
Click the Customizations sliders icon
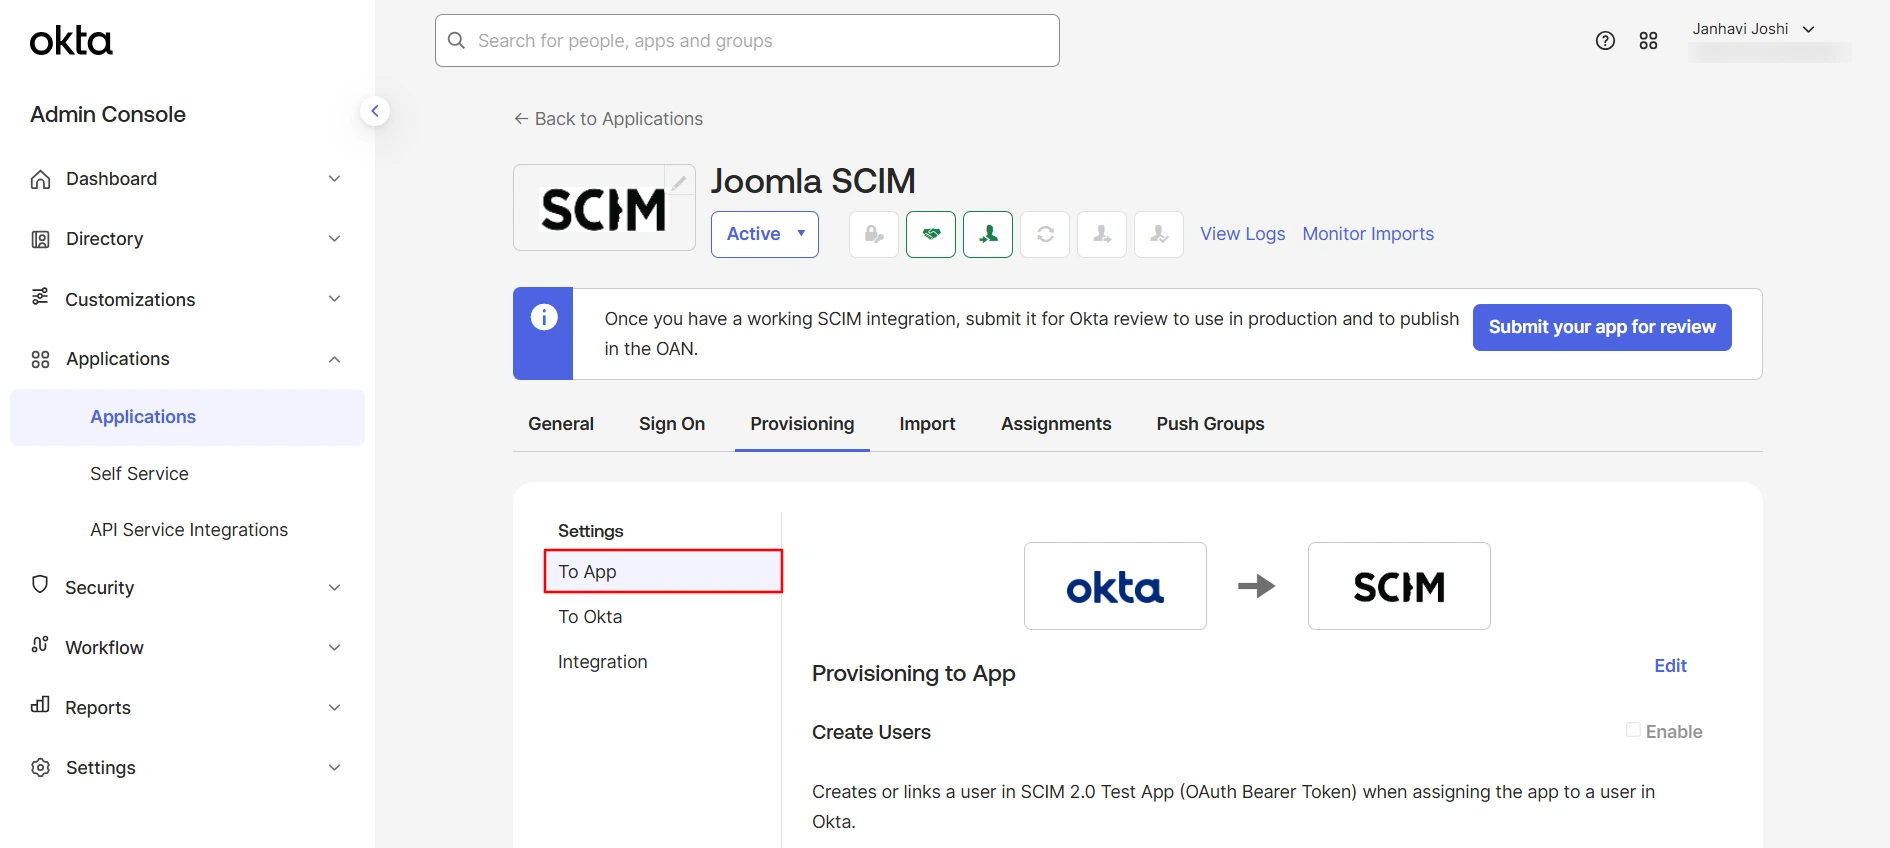(x=40, y=297)
